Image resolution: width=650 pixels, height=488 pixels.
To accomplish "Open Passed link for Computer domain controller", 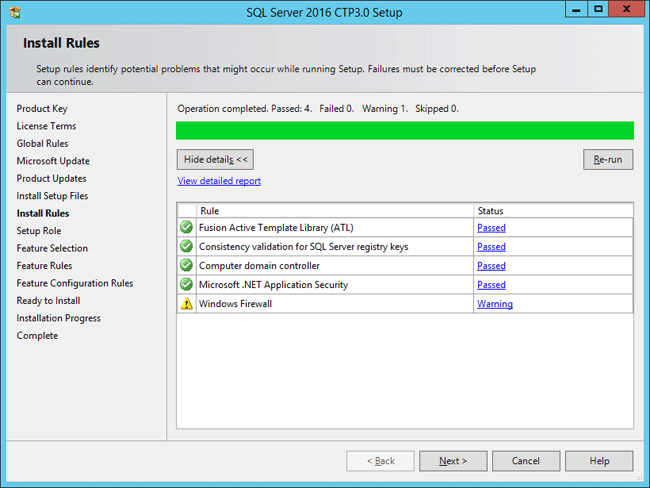I will coord(491,266).
